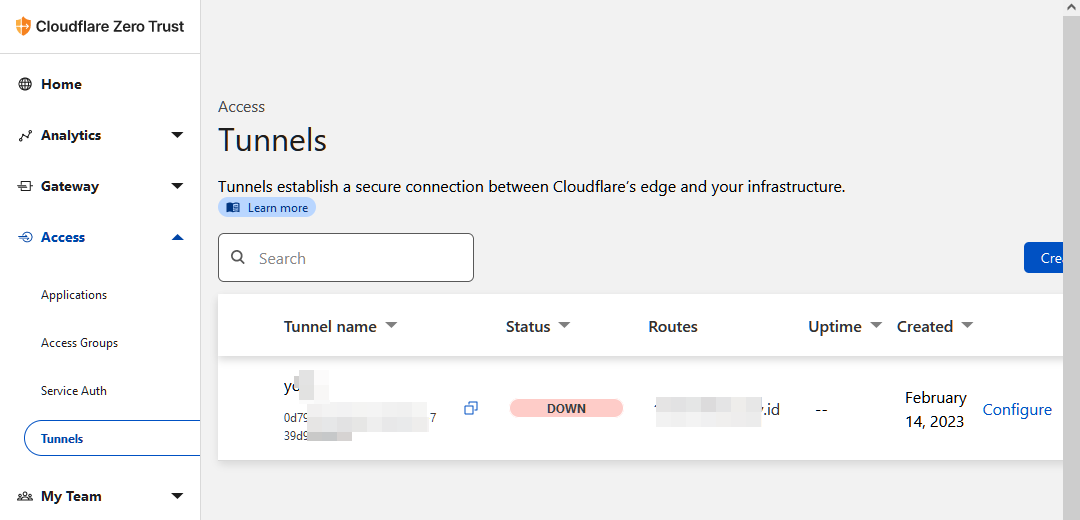Expand the Analytics menu arrow
The height and width of the screenshot is (520, 1080).
[x=177, y=136]
